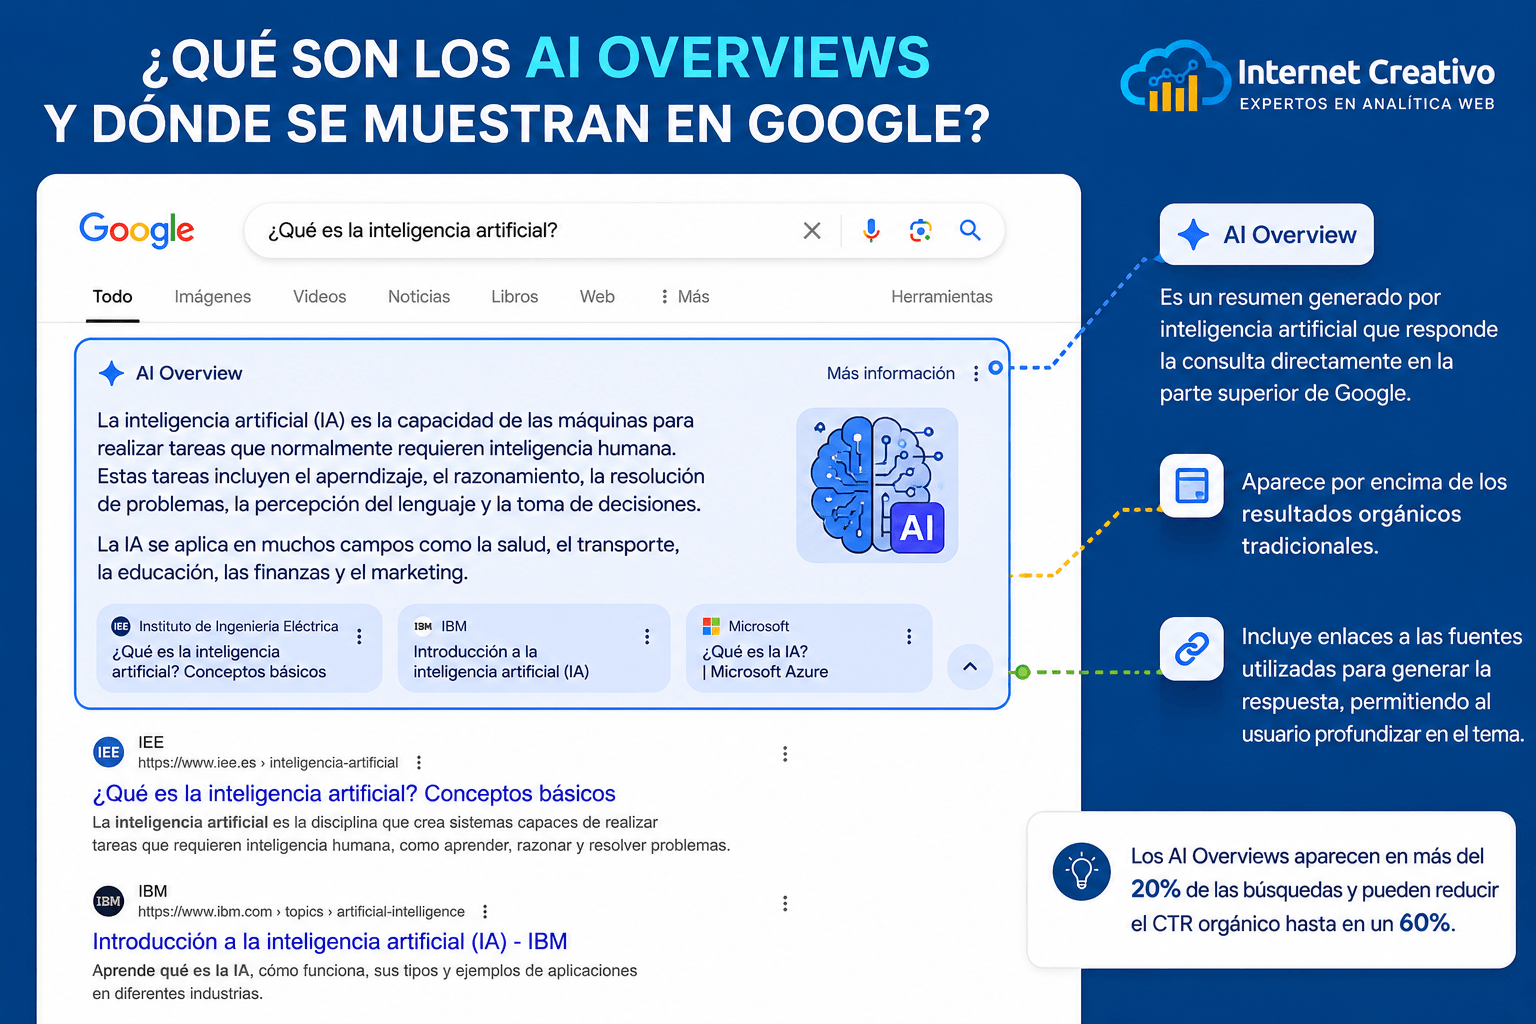Viewport: 1536px width, 1024px height.
Task: Open options for the Microsoft source card
Action: (908, 636)
